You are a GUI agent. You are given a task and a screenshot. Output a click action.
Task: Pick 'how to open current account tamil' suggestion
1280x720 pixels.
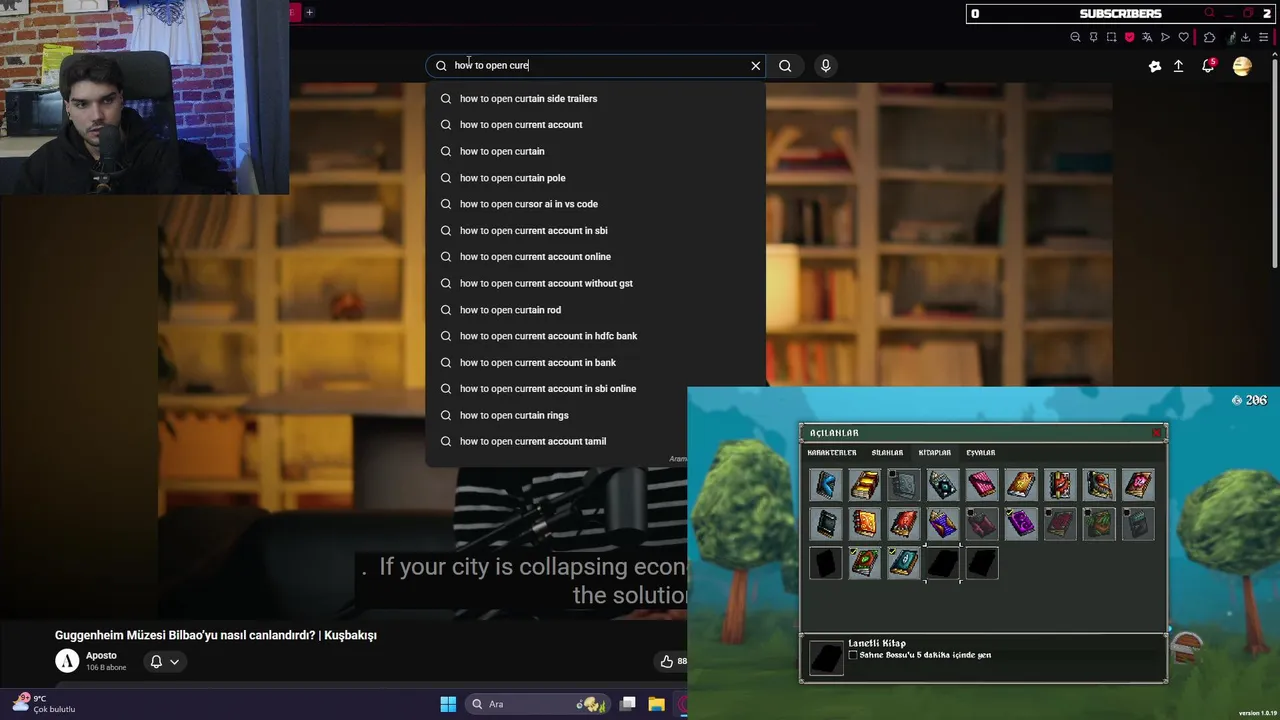pos(595,441)
